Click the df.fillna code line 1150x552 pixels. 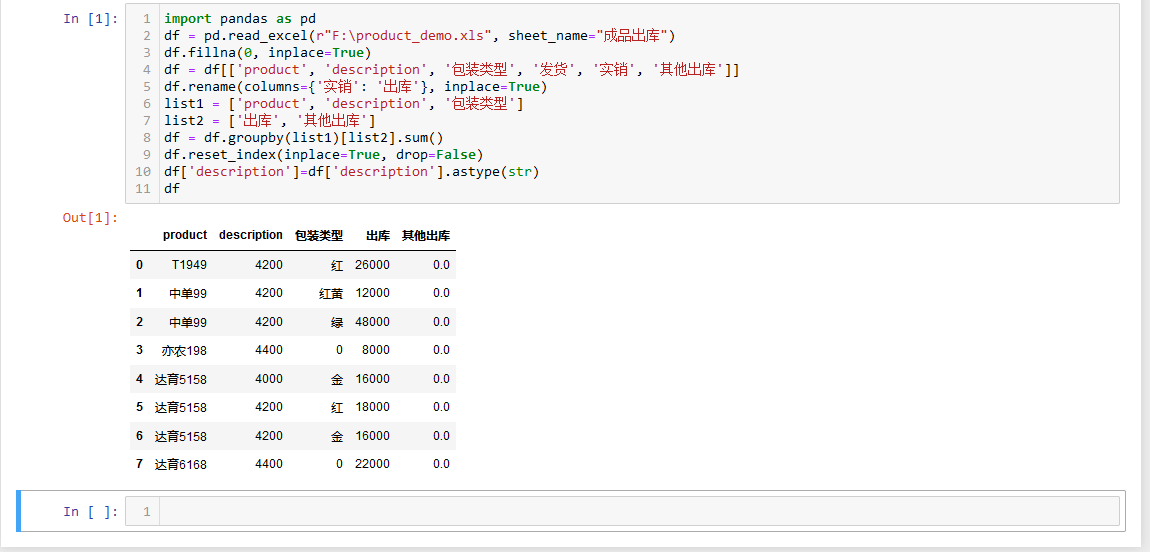pyautogui.click(x=268, y=52)
